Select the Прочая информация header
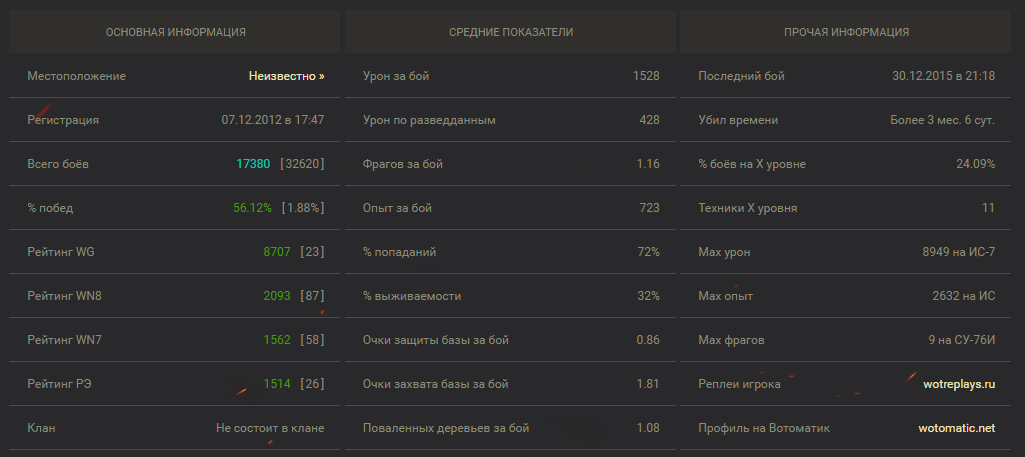This screenshot has height=457, width=1025. [846, 32]
